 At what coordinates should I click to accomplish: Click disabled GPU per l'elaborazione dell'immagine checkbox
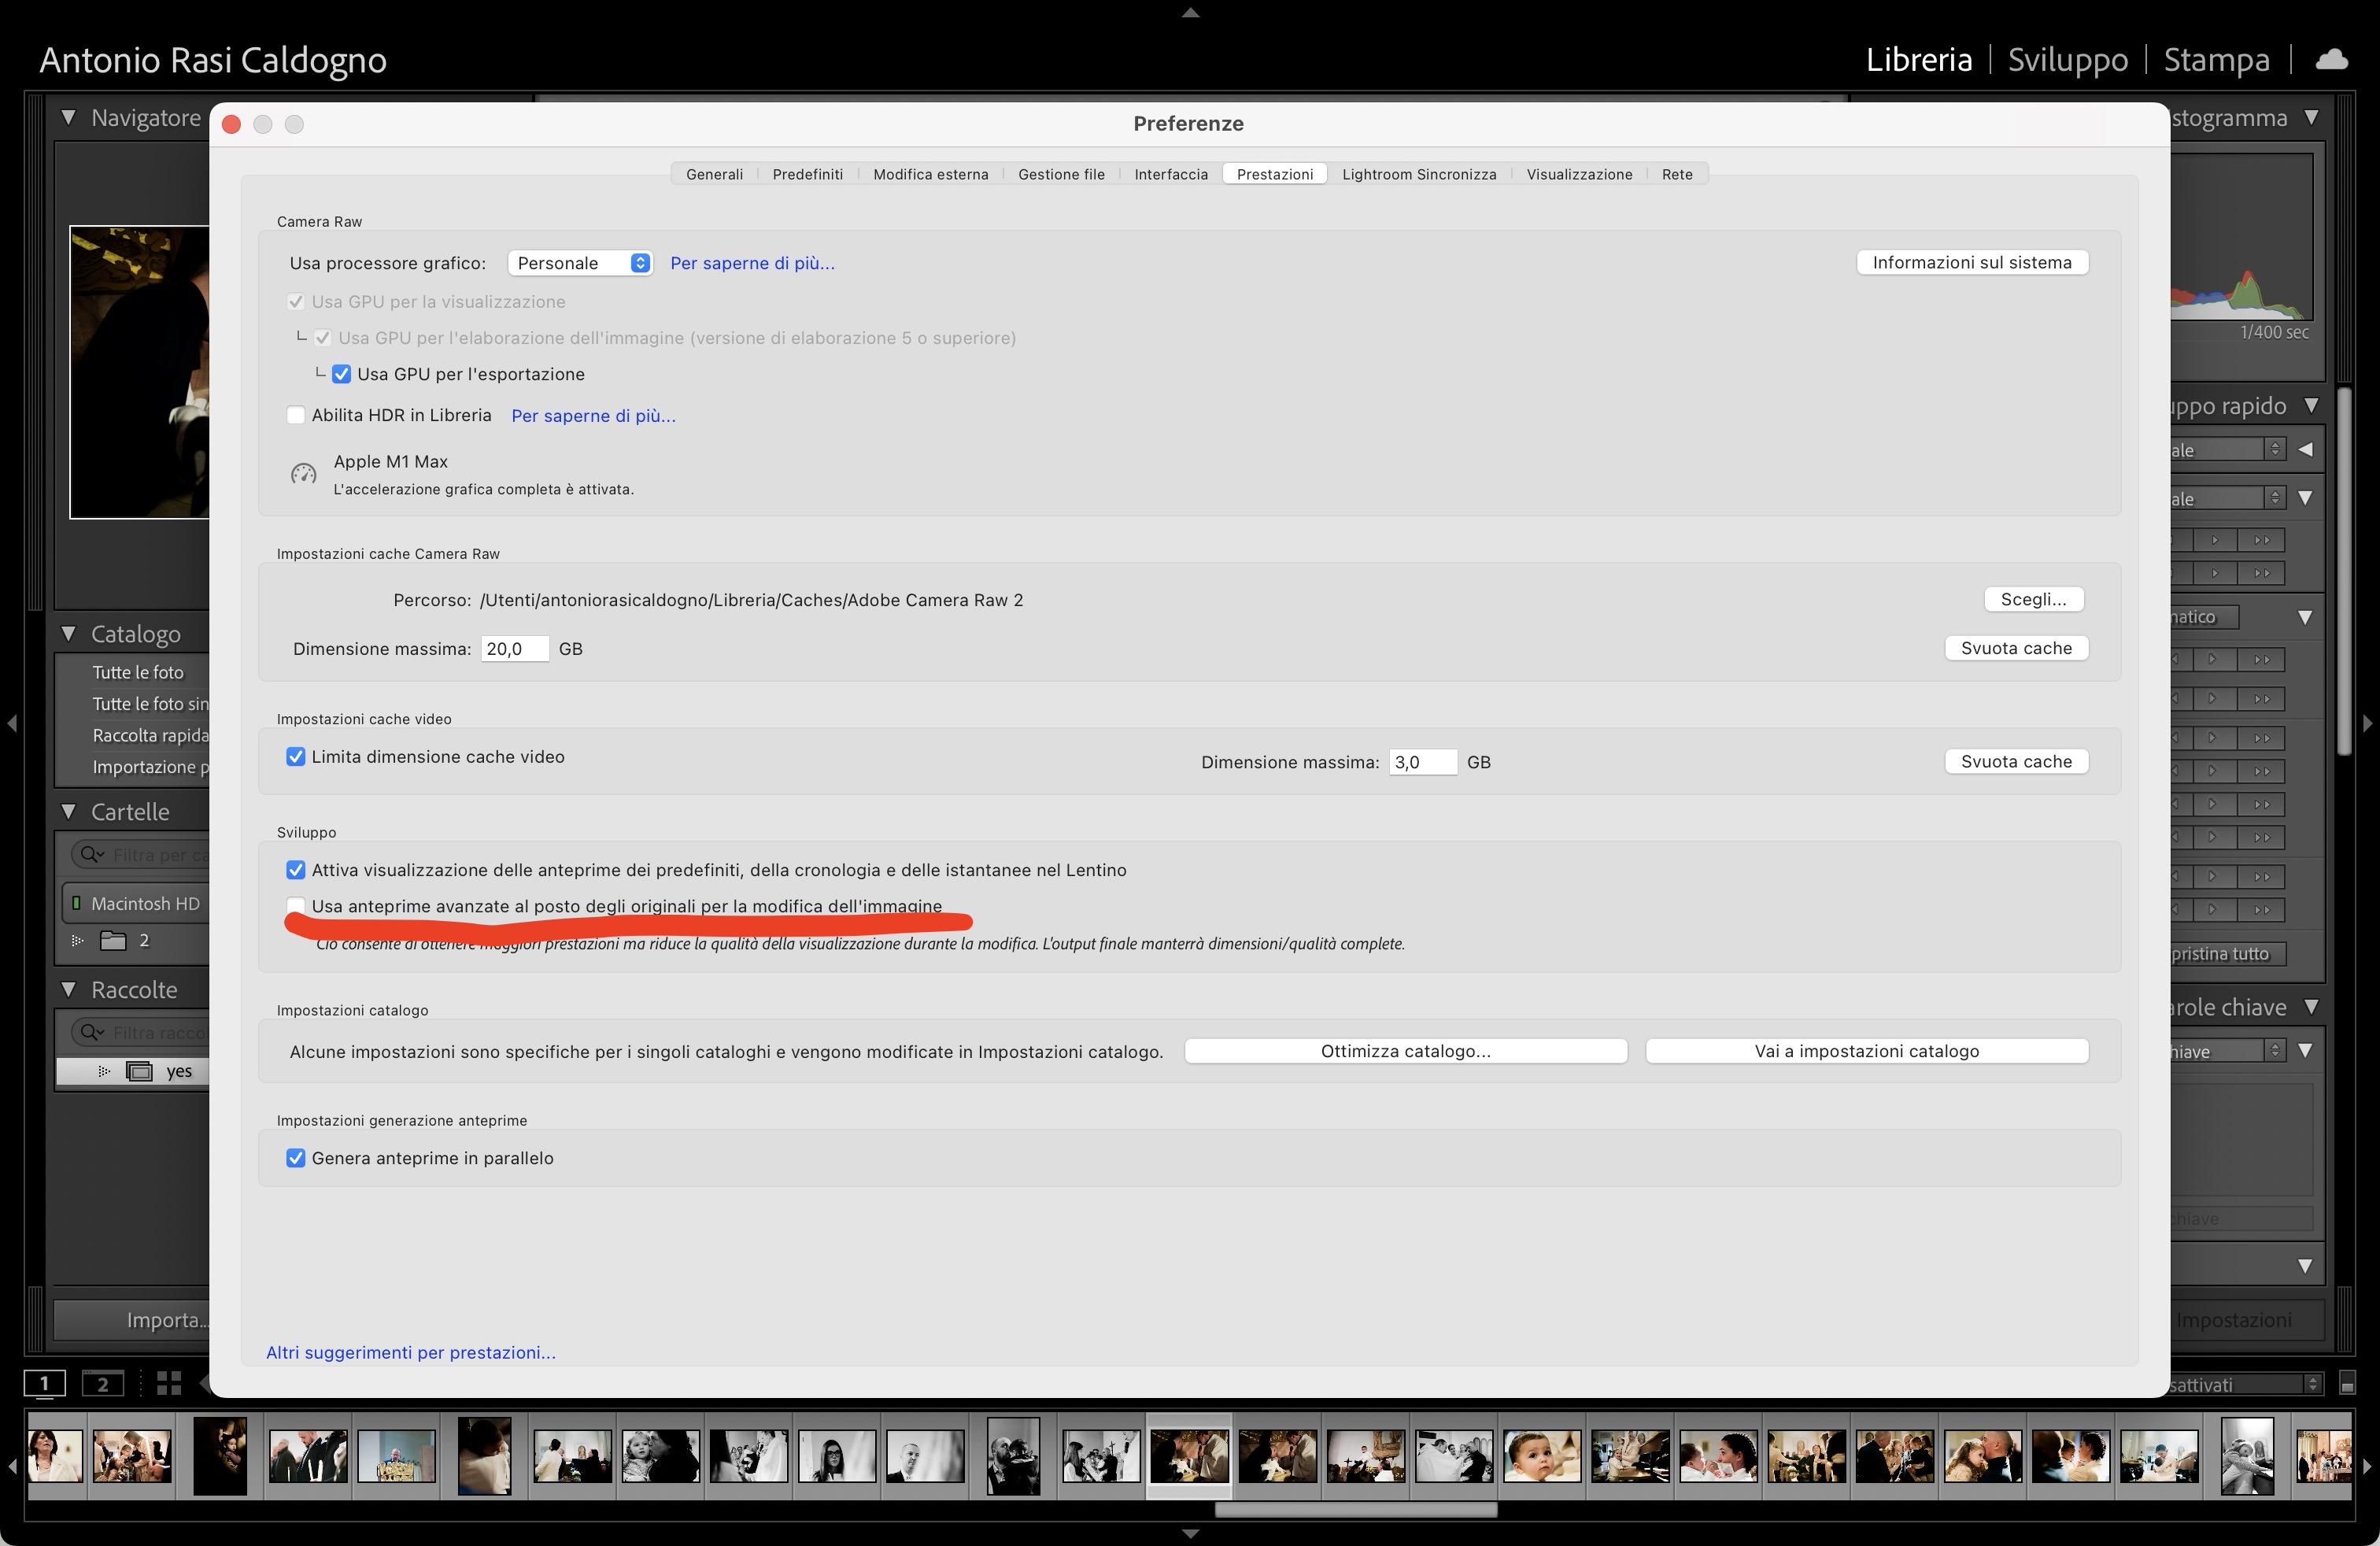[323, 338]
